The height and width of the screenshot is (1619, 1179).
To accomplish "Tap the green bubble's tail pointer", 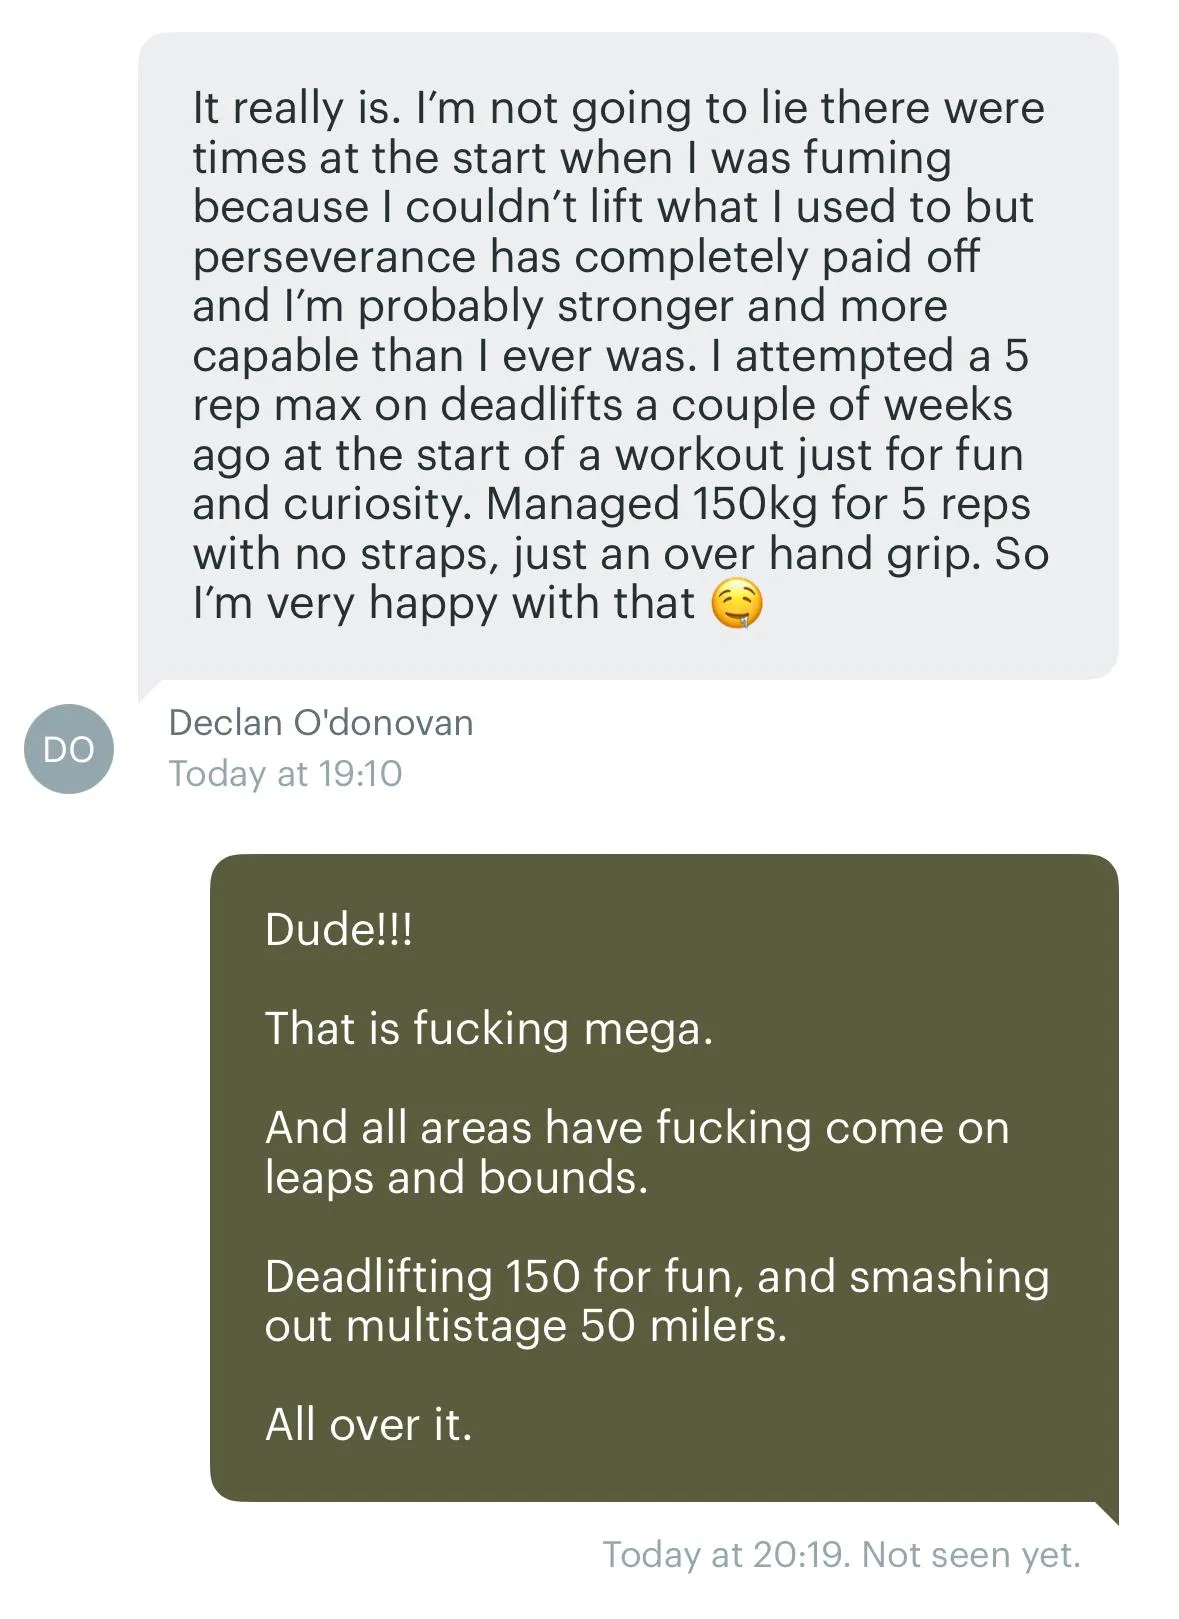I will pos(1105,1512).
